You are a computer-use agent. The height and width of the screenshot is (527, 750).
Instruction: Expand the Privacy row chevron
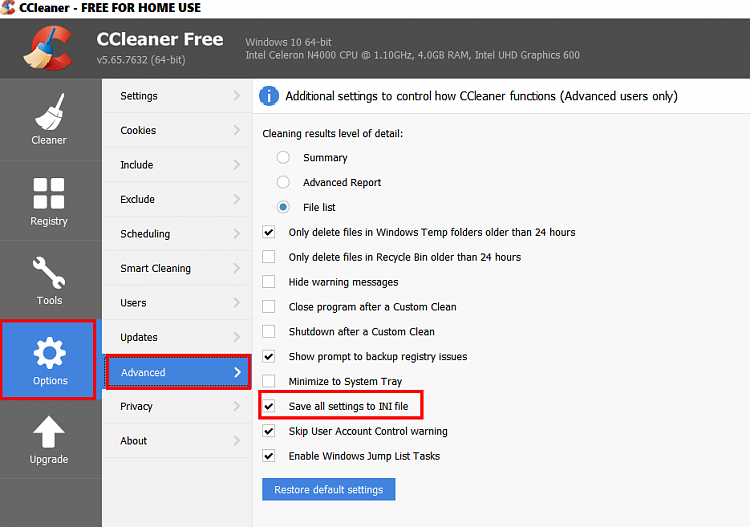tap(237, 406)
